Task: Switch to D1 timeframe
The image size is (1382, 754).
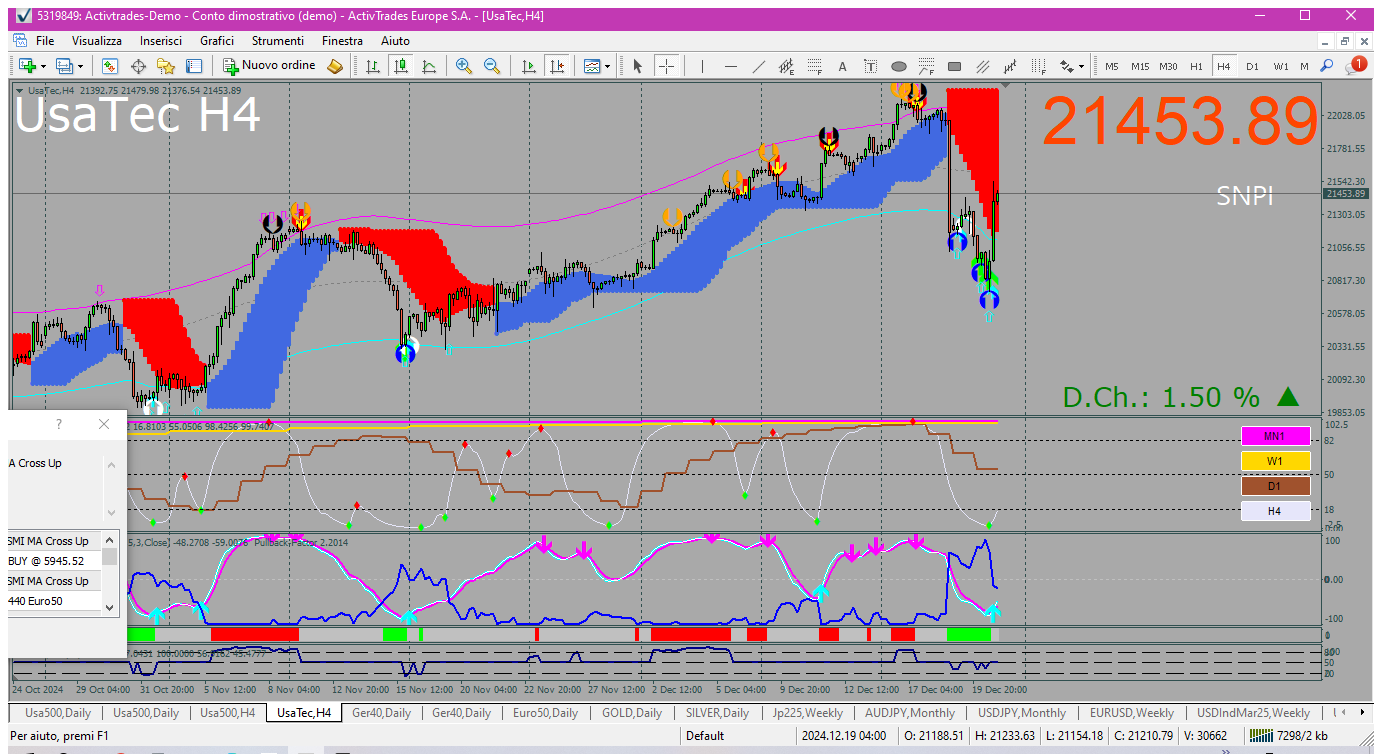Action: coord(1252,66)
